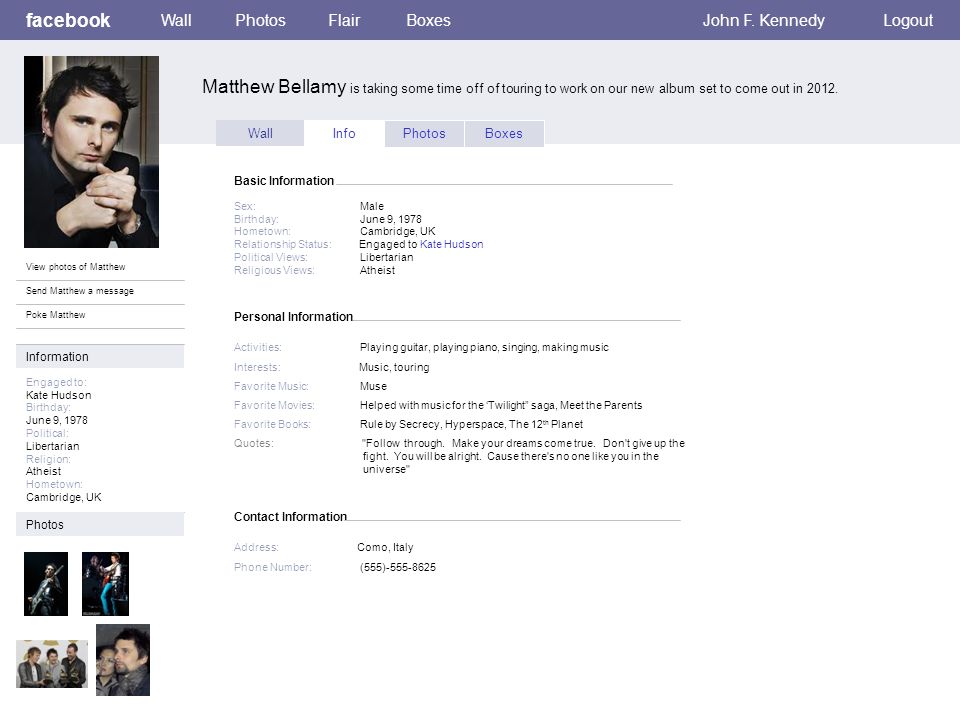960x720 pixels.
Task: Click the Favorite Music value 'Muse'
Action: (x=373, y=386)
